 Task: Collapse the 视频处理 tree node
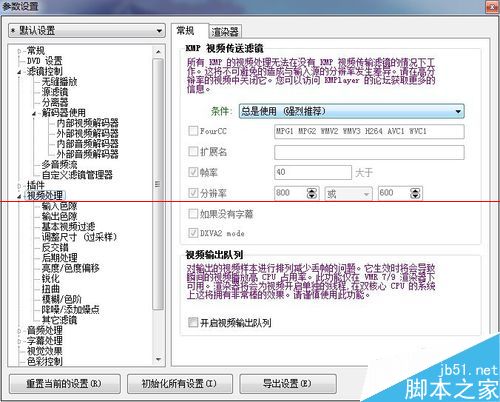pyautogui.click(x=19, y=196)
